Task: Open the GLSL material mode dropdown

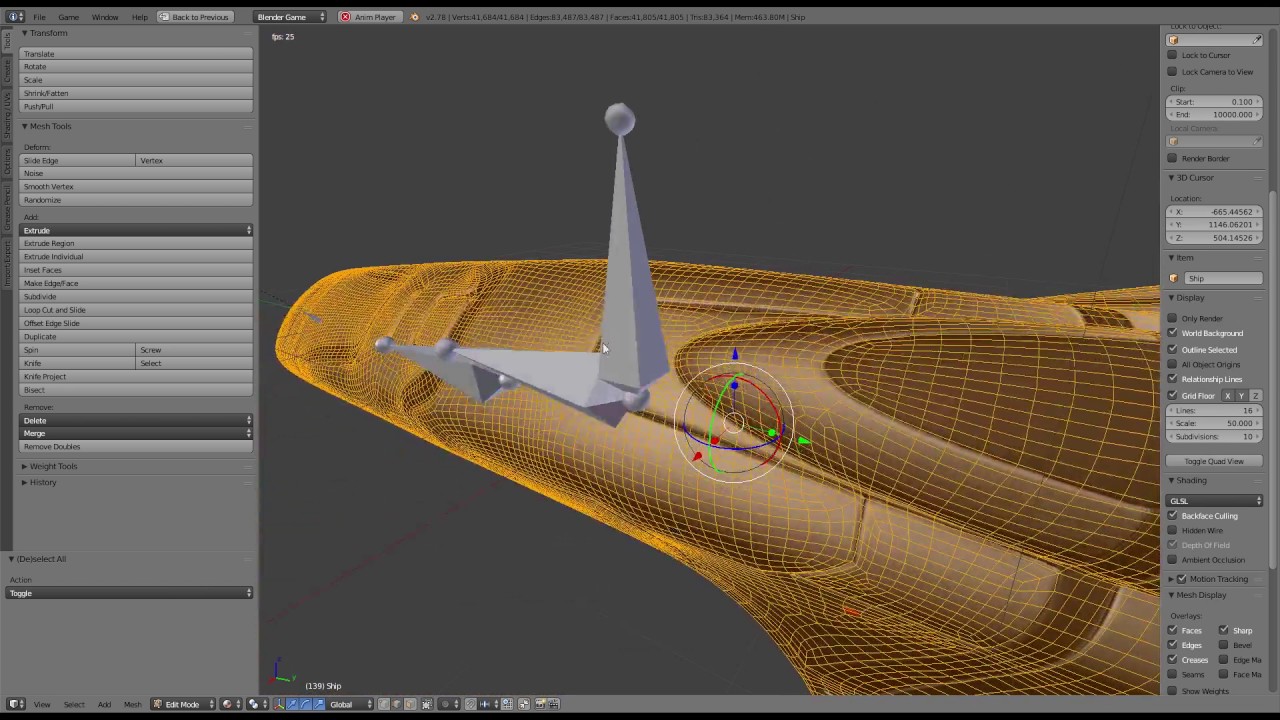Action: (1215, 500)
